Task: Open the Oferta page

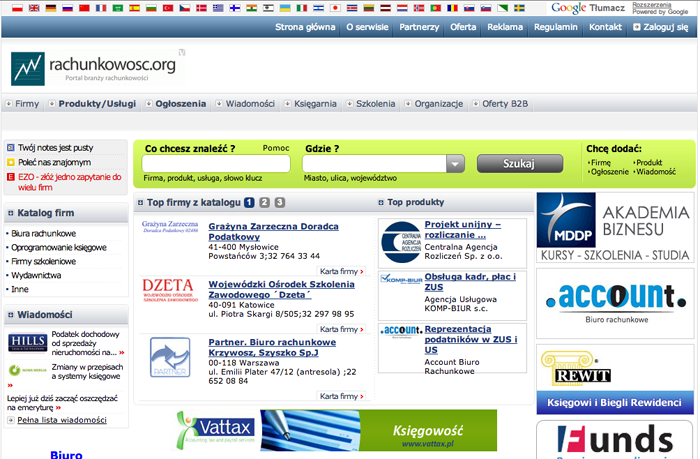Action: [463, 27]
